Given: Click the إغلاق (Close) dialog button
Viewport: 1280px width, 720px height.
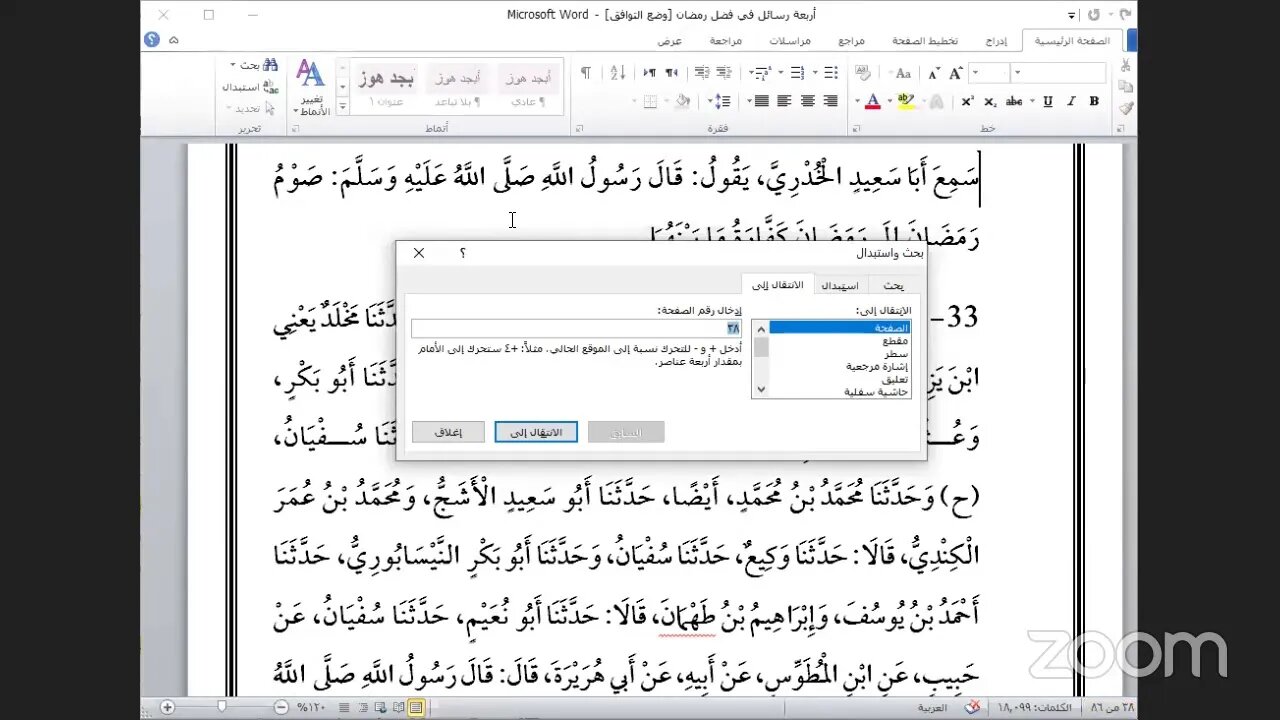Looking at the screenshot, I should pos(449,432).
